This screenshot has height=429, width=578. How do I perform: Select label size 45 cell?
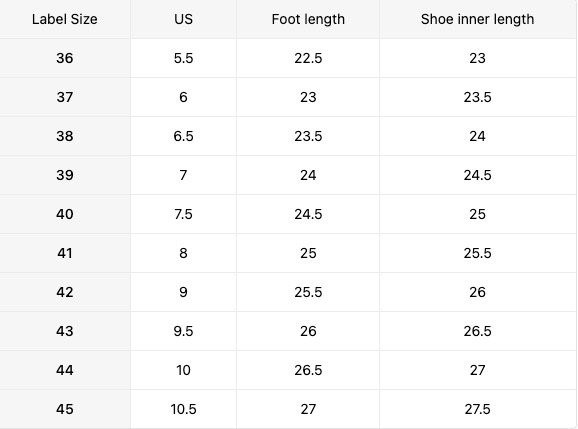[65, 409]
